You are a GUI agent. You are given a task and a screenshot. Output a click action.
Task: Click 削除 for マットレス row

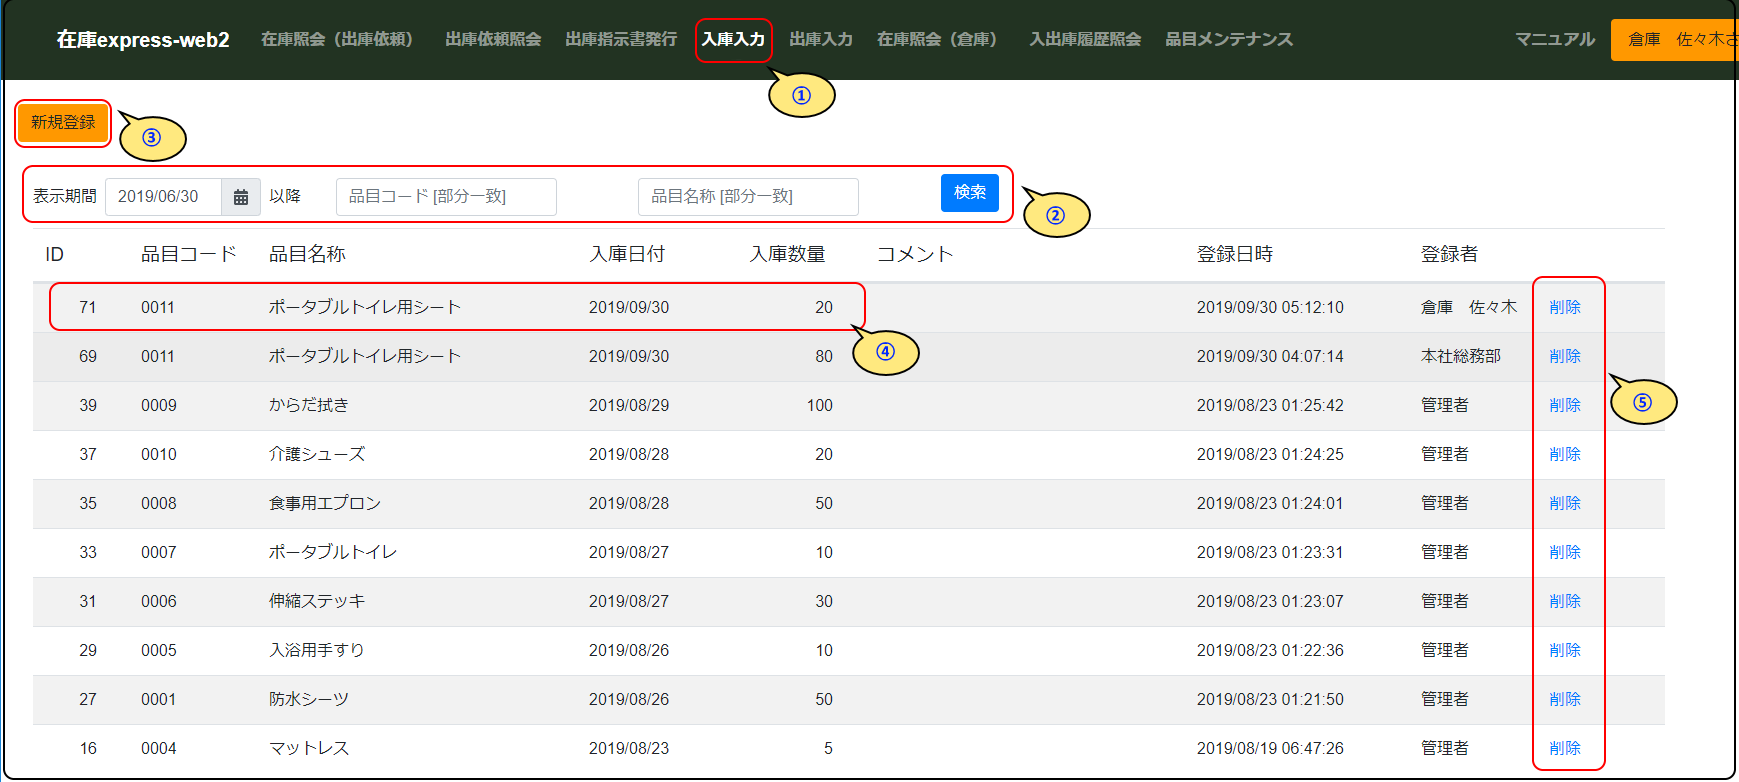(x=1564, y=749)
